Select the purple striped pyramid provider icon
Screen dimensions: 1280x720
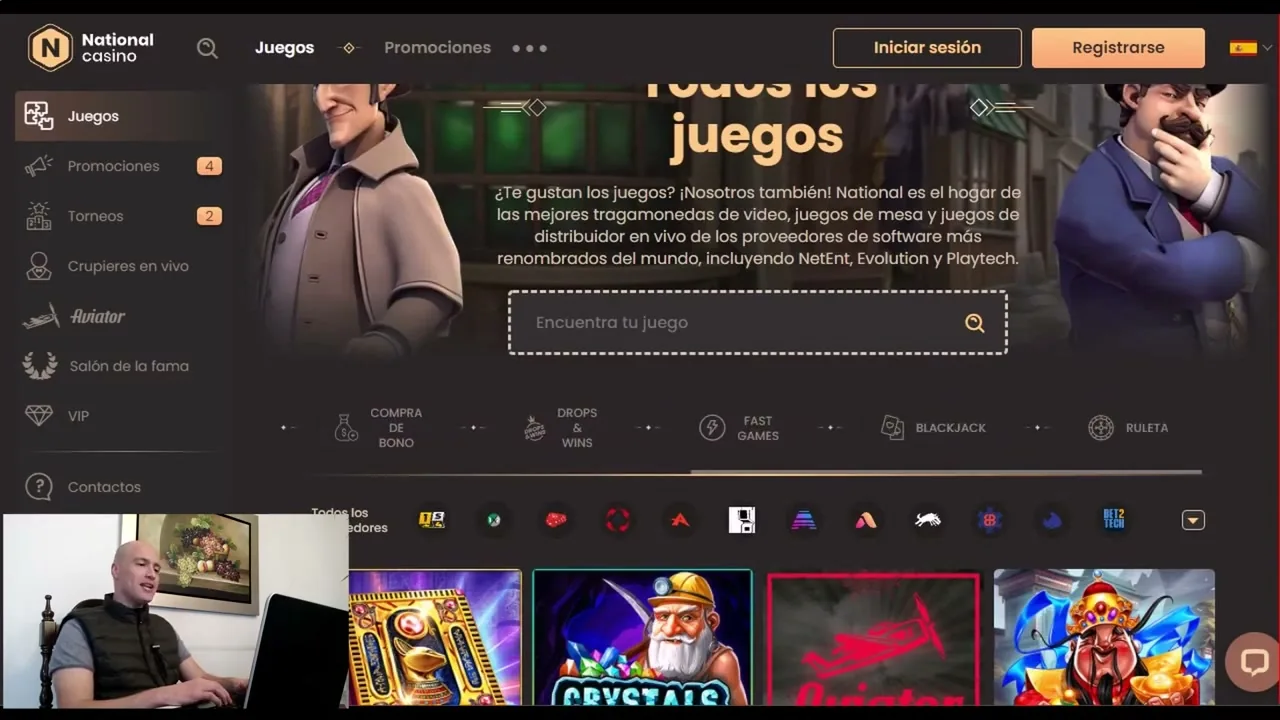tap(804, 520)
